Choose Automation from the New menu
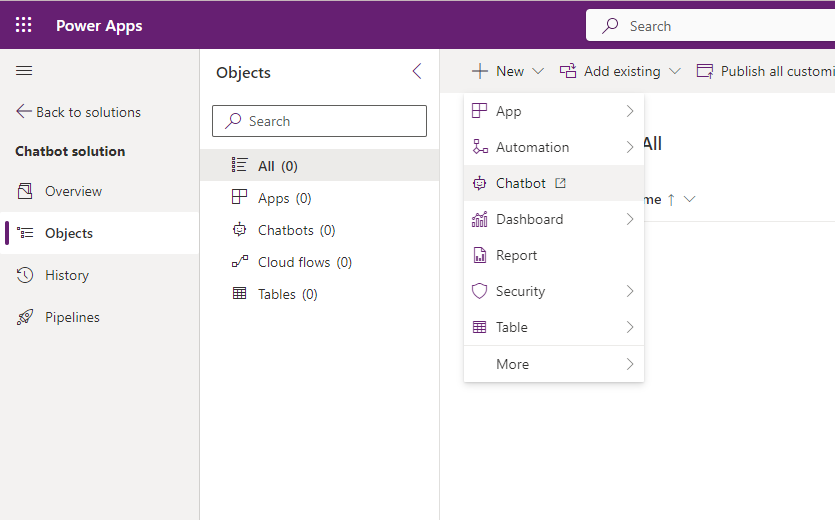Viewport: 835px width, 520px height. (554, 147)
